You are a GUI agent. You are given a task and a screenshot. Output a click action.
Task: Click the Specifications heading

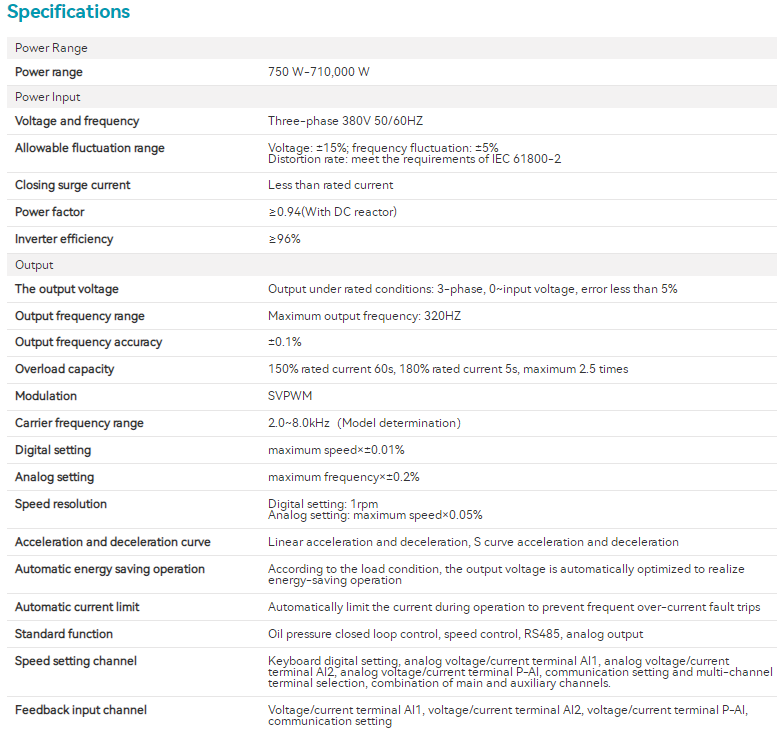pyautogui.click(x=69, y=13)
